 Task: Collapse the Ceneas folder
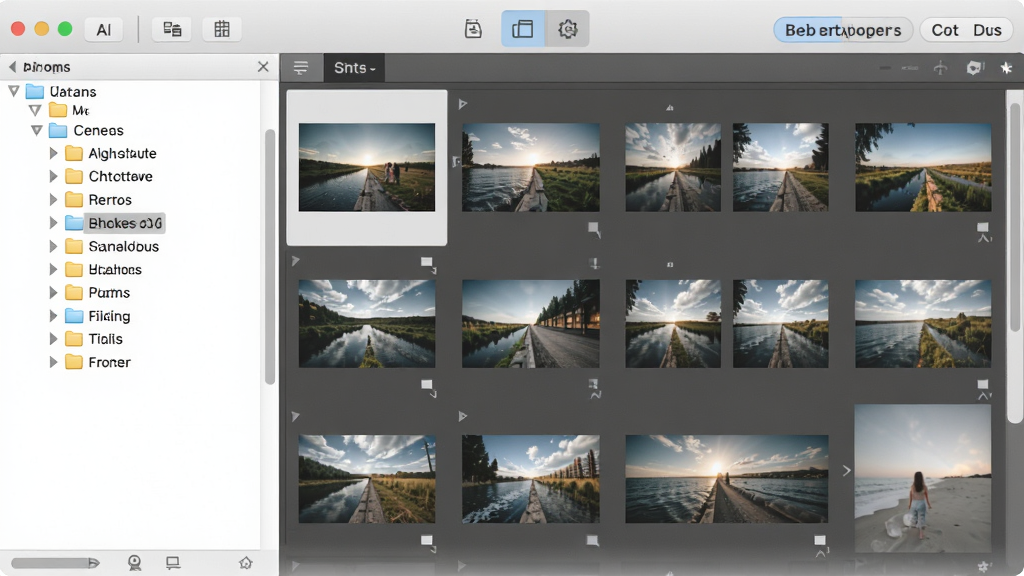point(37,131)
